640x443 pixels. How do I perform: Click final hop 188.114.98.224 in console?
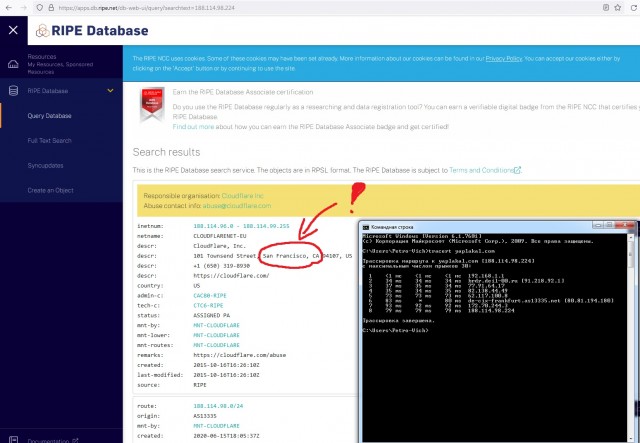491,310
